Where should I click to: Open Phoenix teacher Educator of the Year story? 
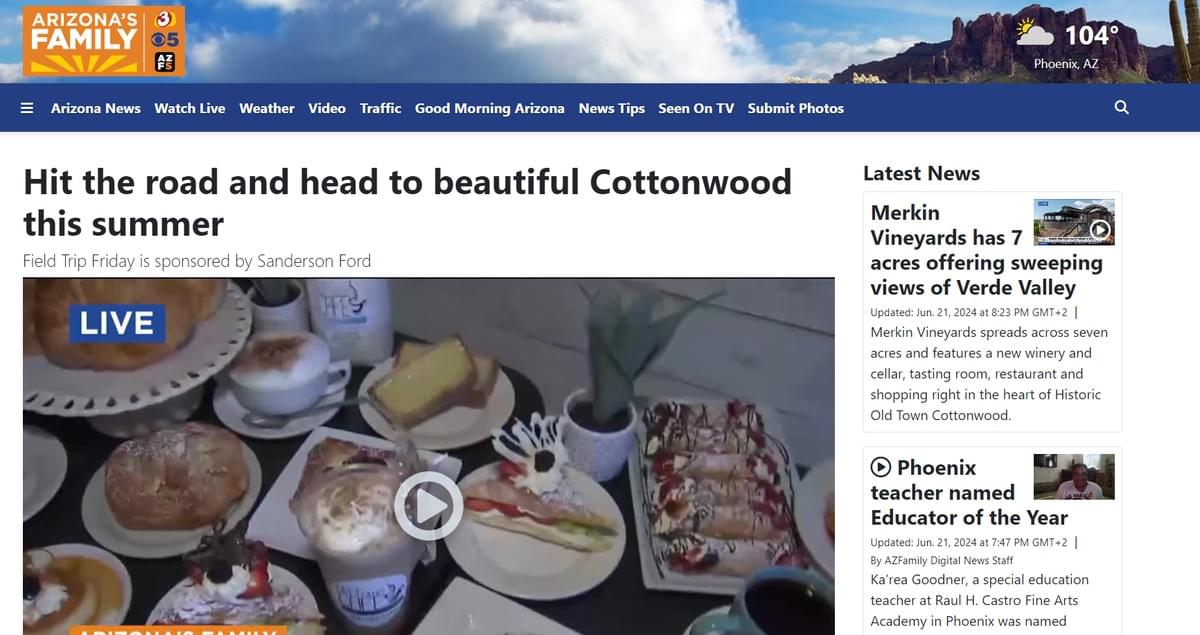point(969,492)
